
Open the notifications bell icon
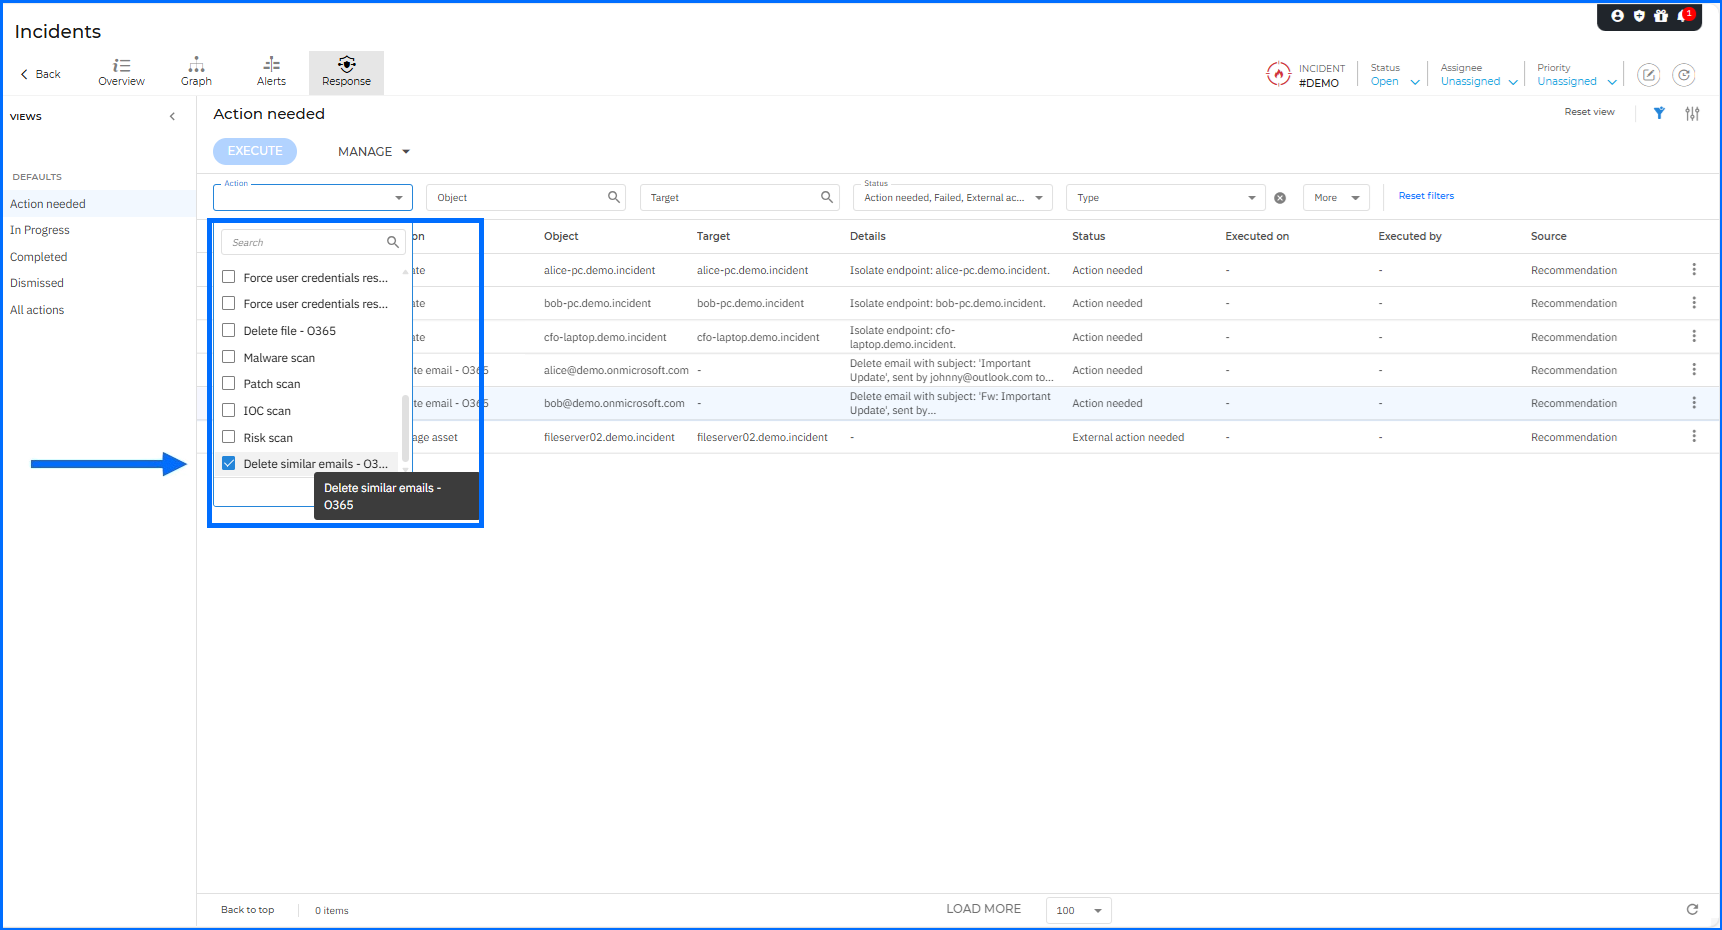click(1683, 16)
